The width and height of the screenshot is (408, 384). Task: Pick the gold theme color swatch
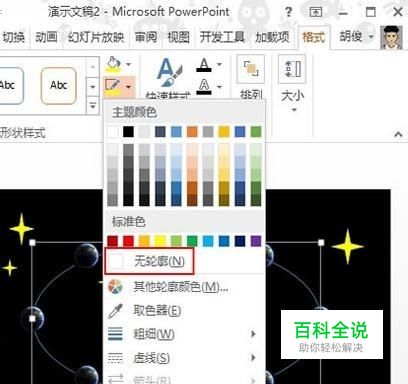(x=224, y=132)
